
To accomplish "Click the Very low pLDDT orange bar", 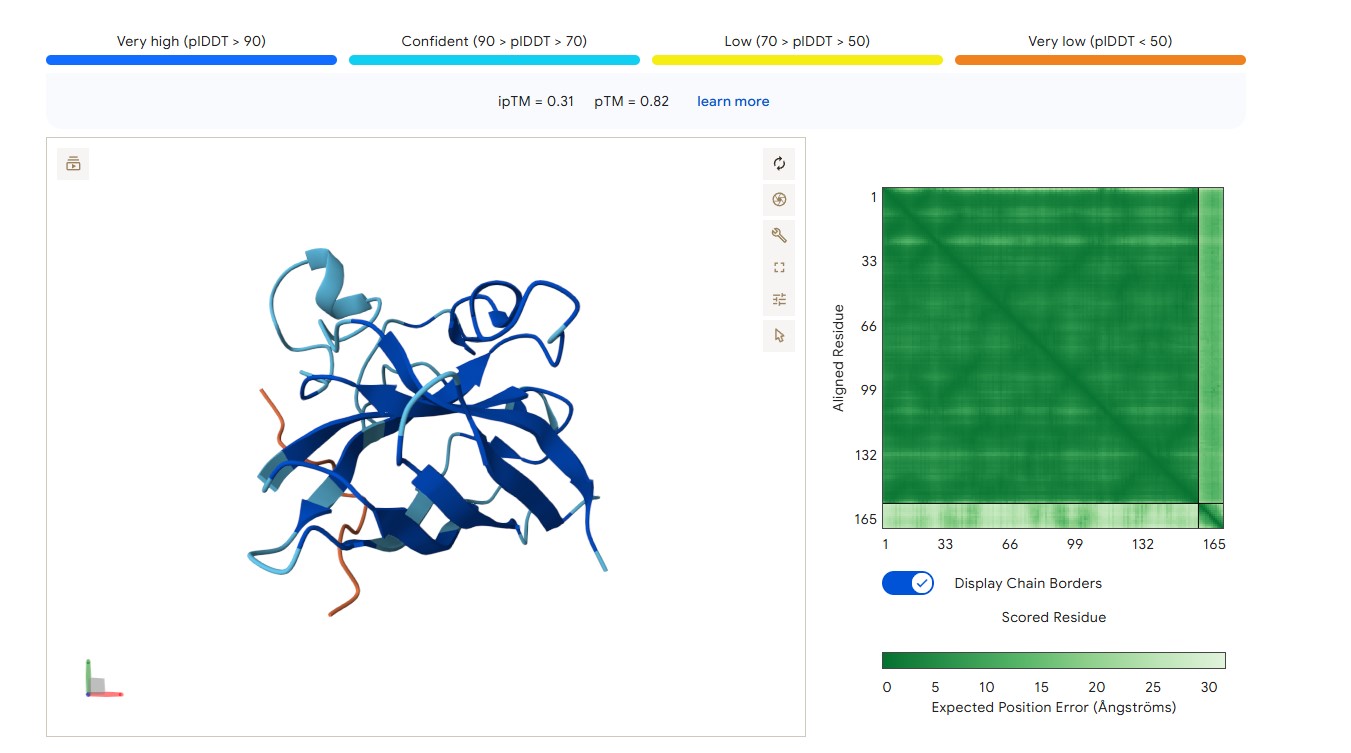I will pos(1100,60).
